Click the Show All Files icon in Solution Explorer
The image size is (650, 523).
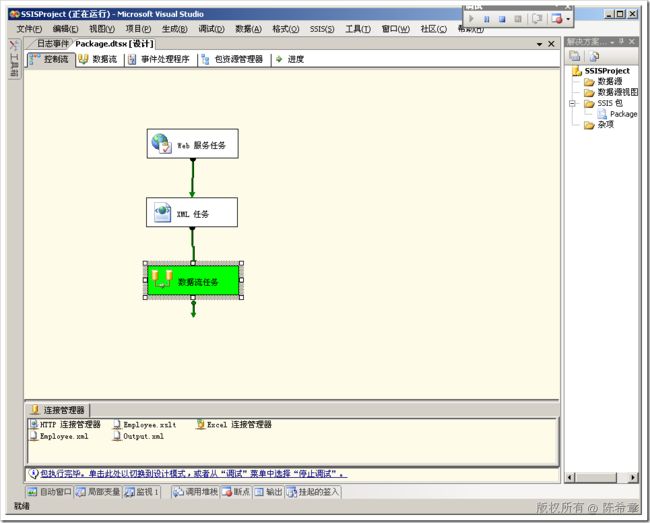coord(594,56)
